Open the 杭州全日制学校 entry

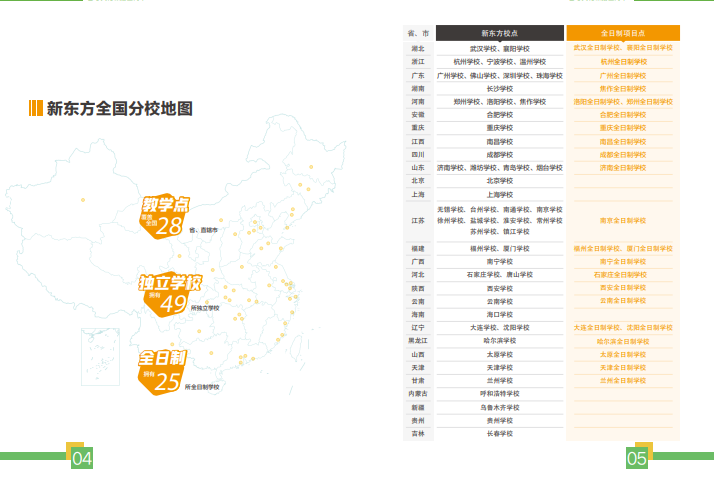623,61
